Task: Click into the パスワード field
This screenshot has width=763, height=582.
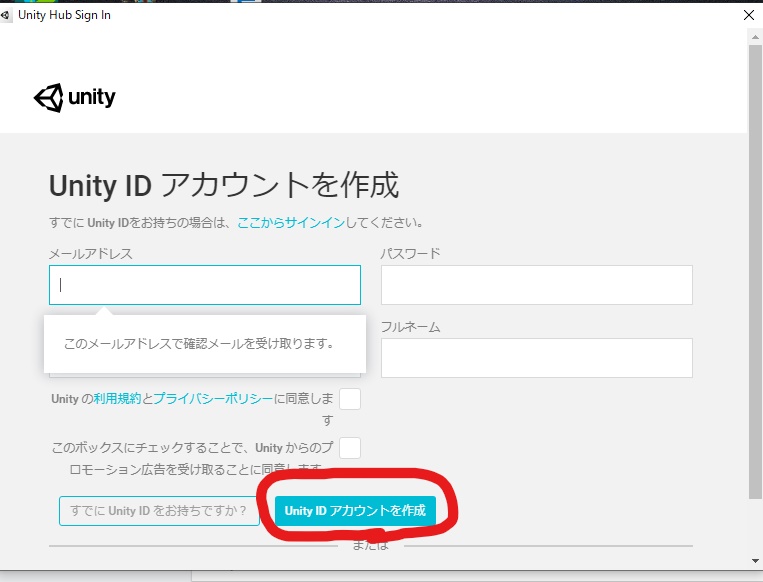Action: coord(537,285)
